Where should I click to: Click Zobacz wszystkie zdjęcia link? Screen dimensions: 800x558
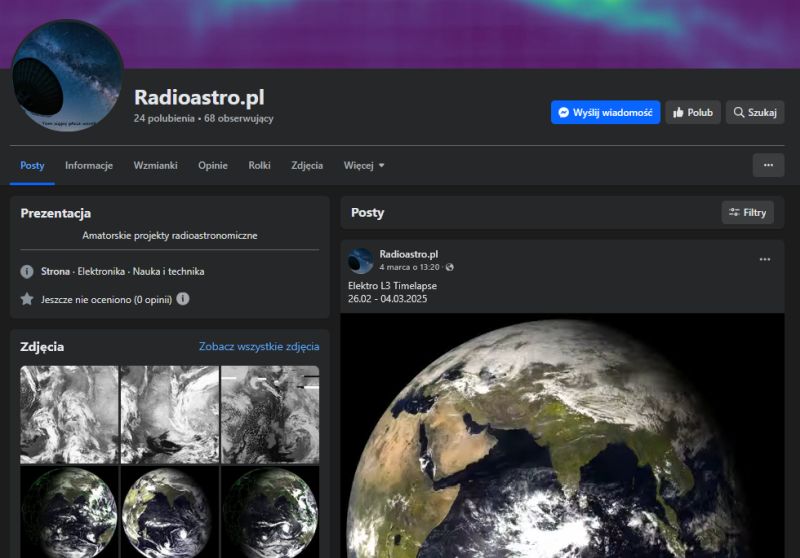[x=259, y=346]
